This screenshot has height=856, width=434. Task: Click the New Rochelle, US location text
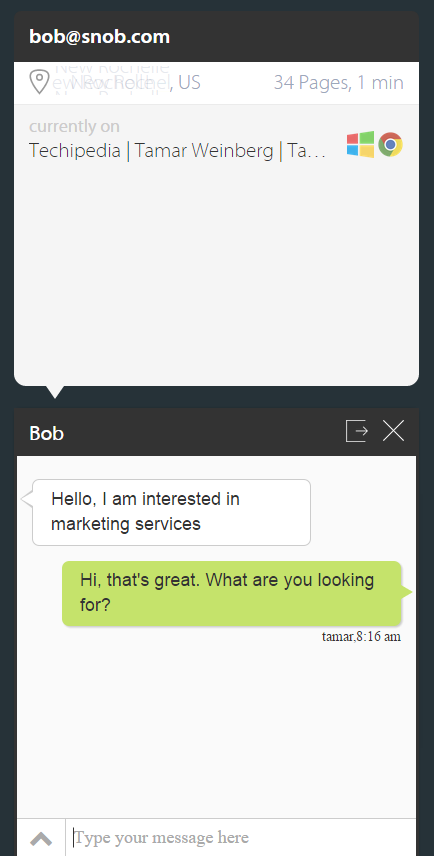pos(128,82)
